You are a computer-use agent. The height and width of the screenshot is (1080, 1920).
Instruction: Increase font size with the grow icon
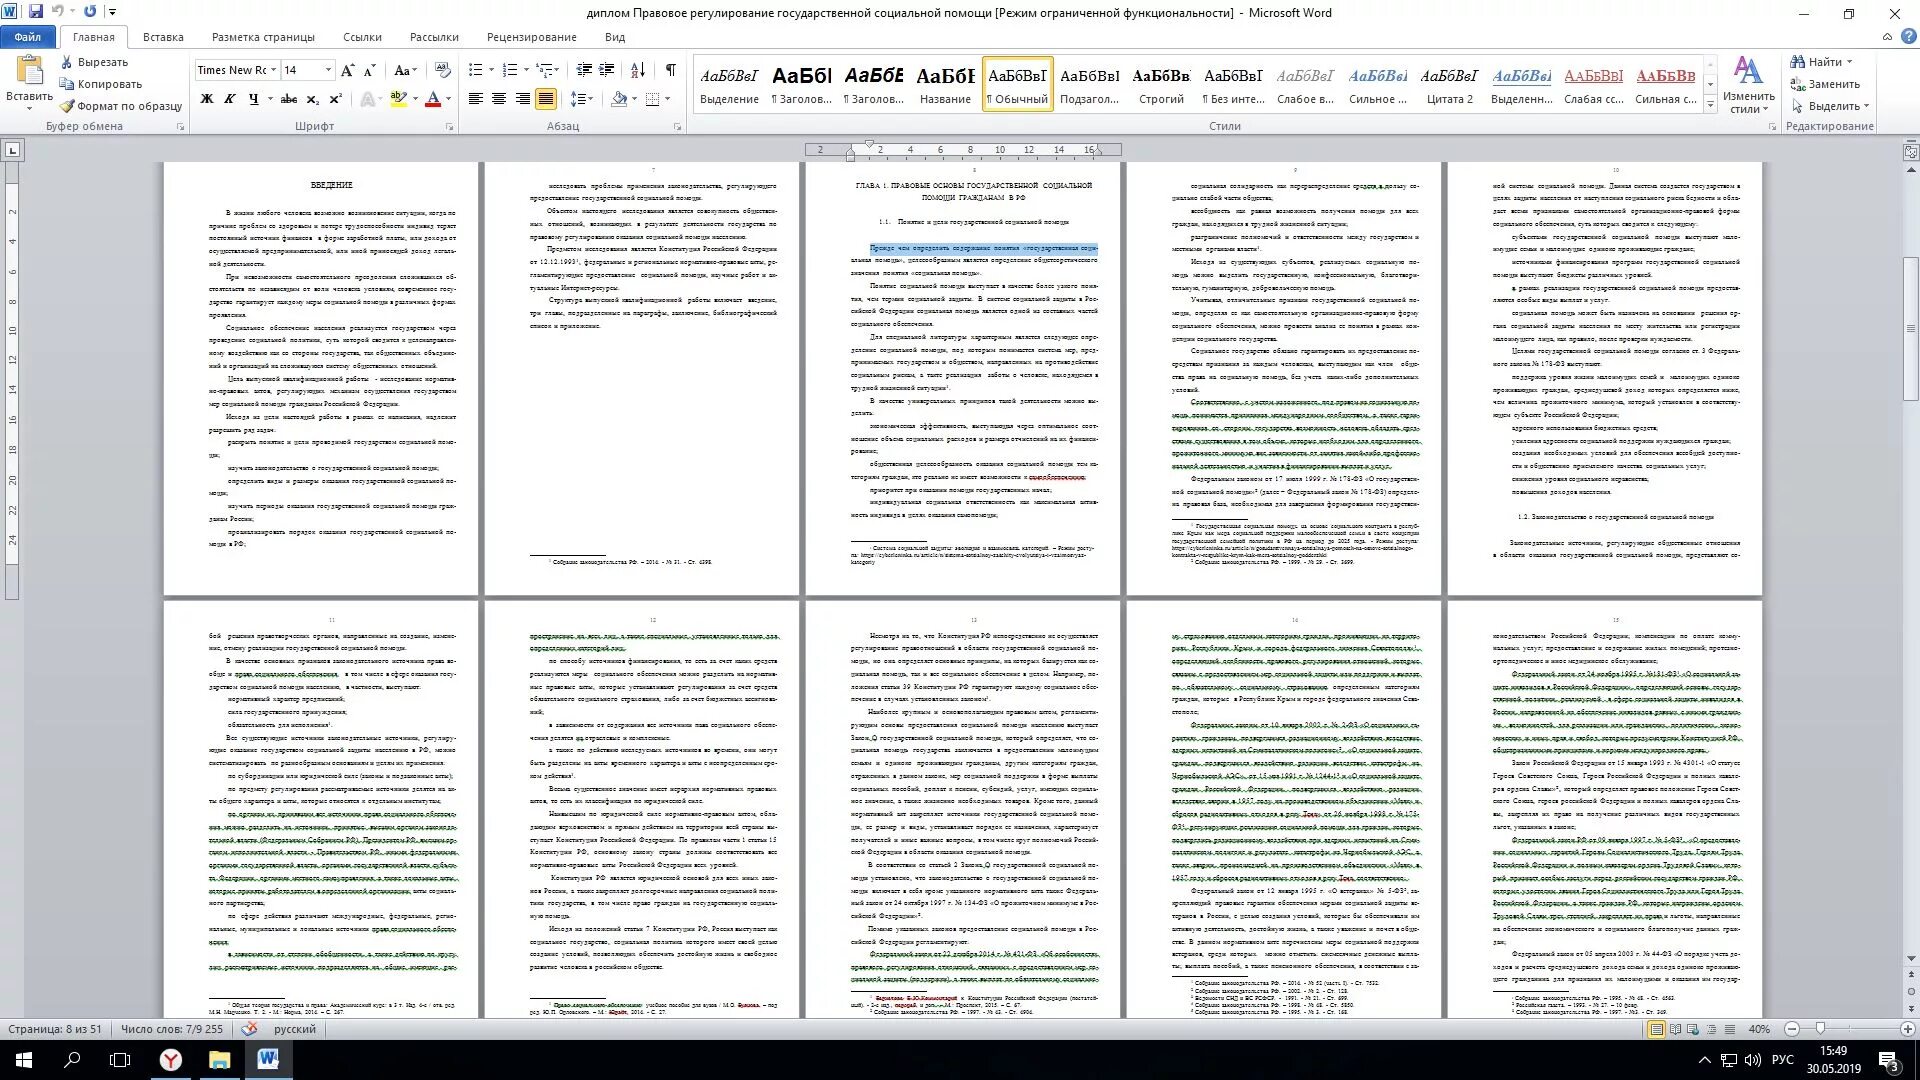coord(347,70)
